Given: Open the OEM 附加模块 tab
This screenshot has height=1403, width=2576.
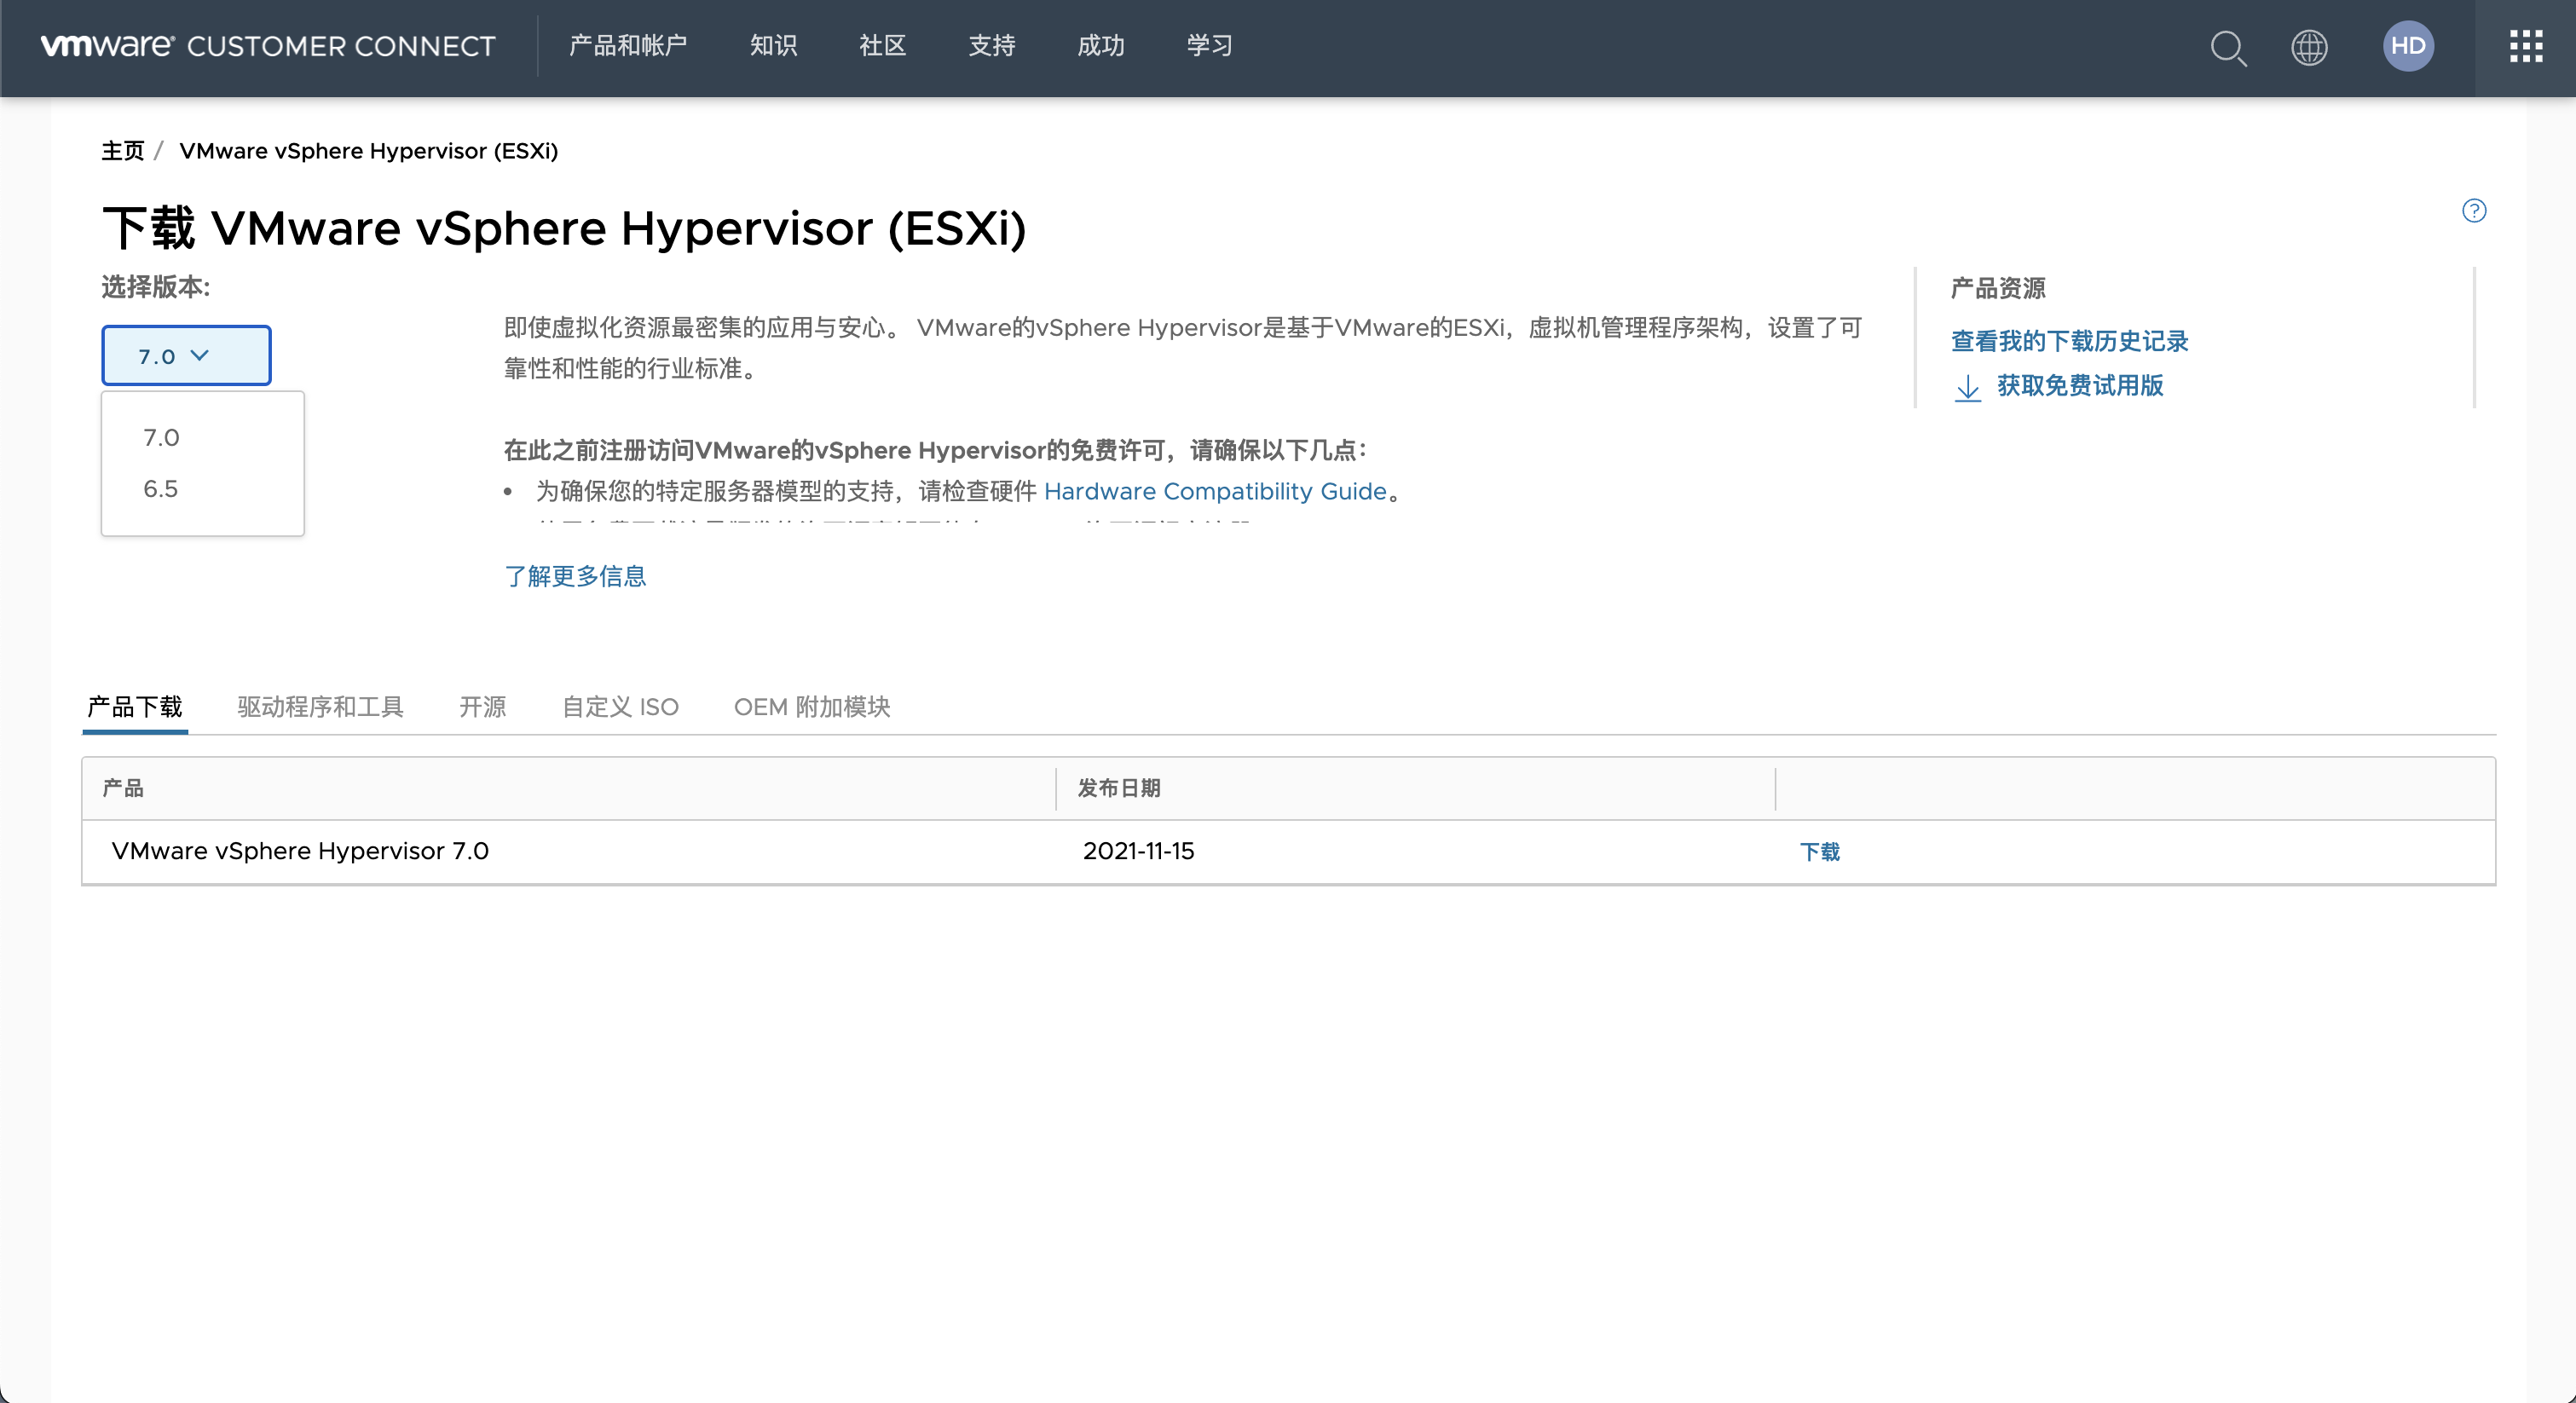Looking at the screenshot, I should [811, 707].
